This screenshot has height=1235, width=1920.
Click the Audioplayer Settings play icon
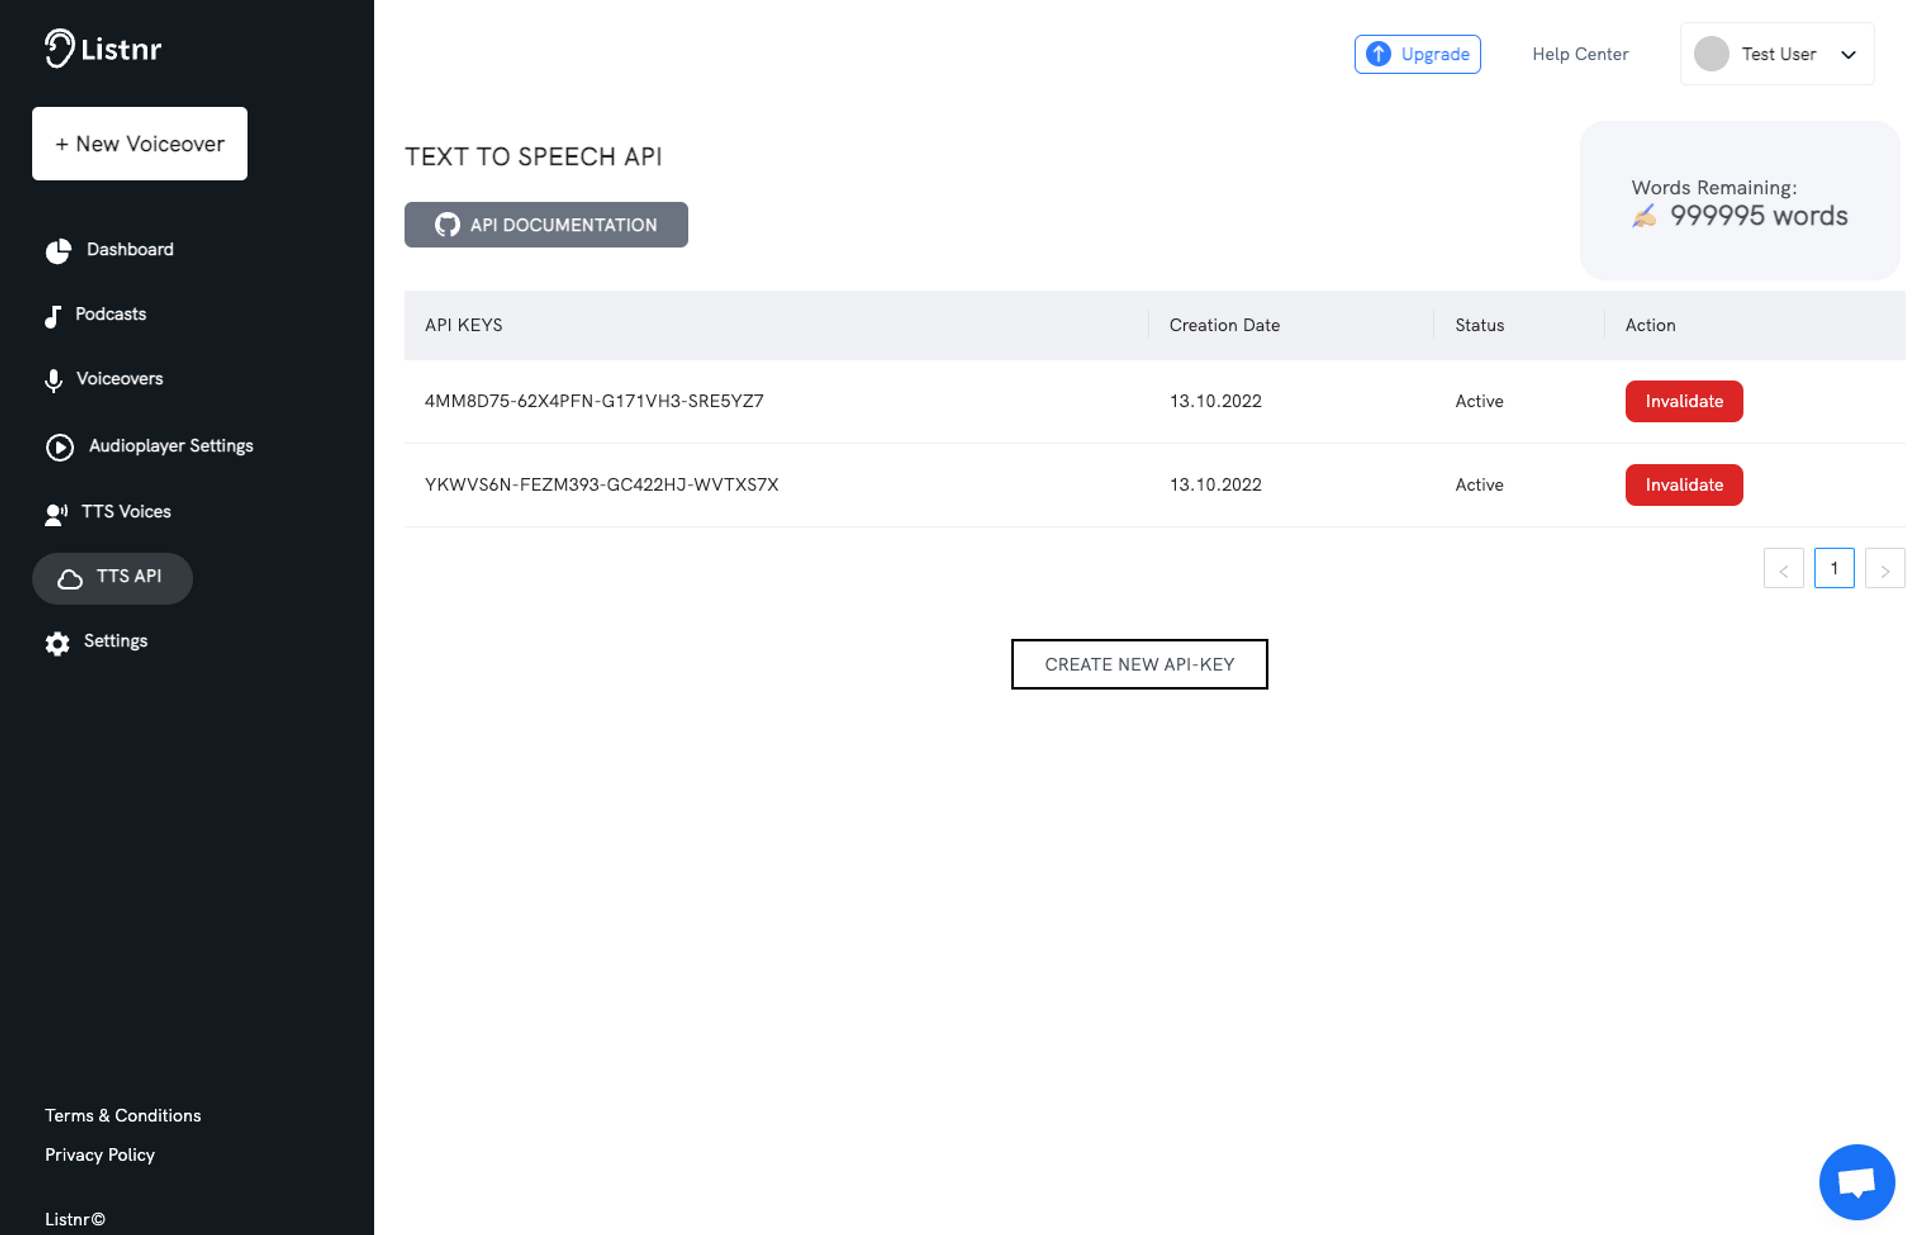[60, 447]
